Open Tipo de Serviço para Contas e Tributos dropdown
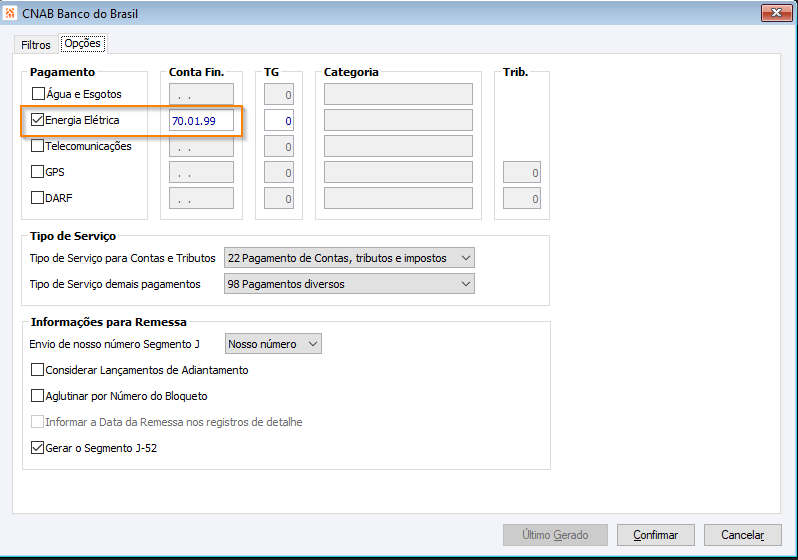798x560 pixels. [349, 258]
